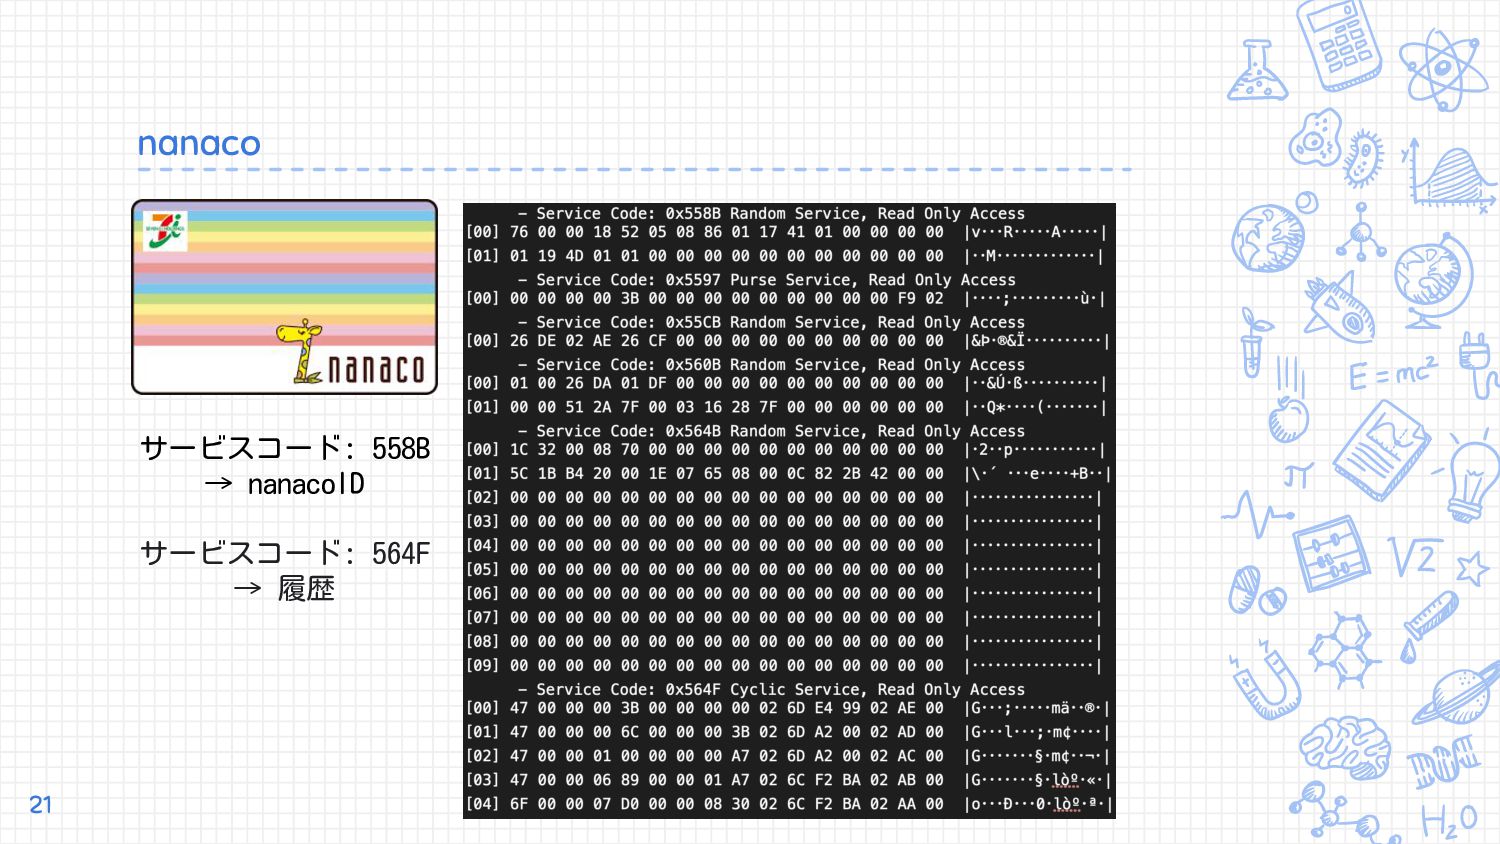Image resolution: width=1500 pixels, height=844 pixels.
Task: Select the text "サービスコード: 564F"
Action: click(x=285, y=553)
